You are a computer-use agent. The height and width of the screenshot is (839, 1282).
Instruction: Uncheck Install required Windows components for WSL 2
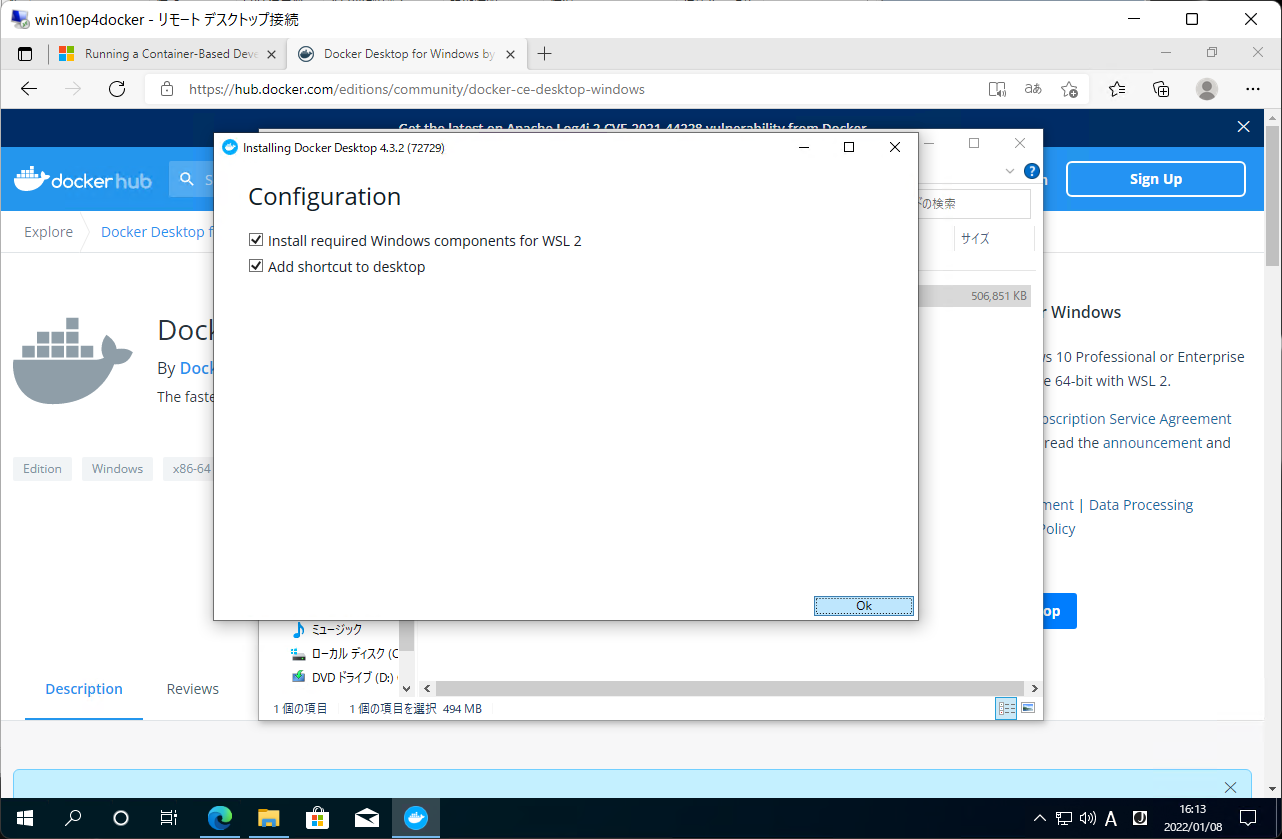(256, 239)
